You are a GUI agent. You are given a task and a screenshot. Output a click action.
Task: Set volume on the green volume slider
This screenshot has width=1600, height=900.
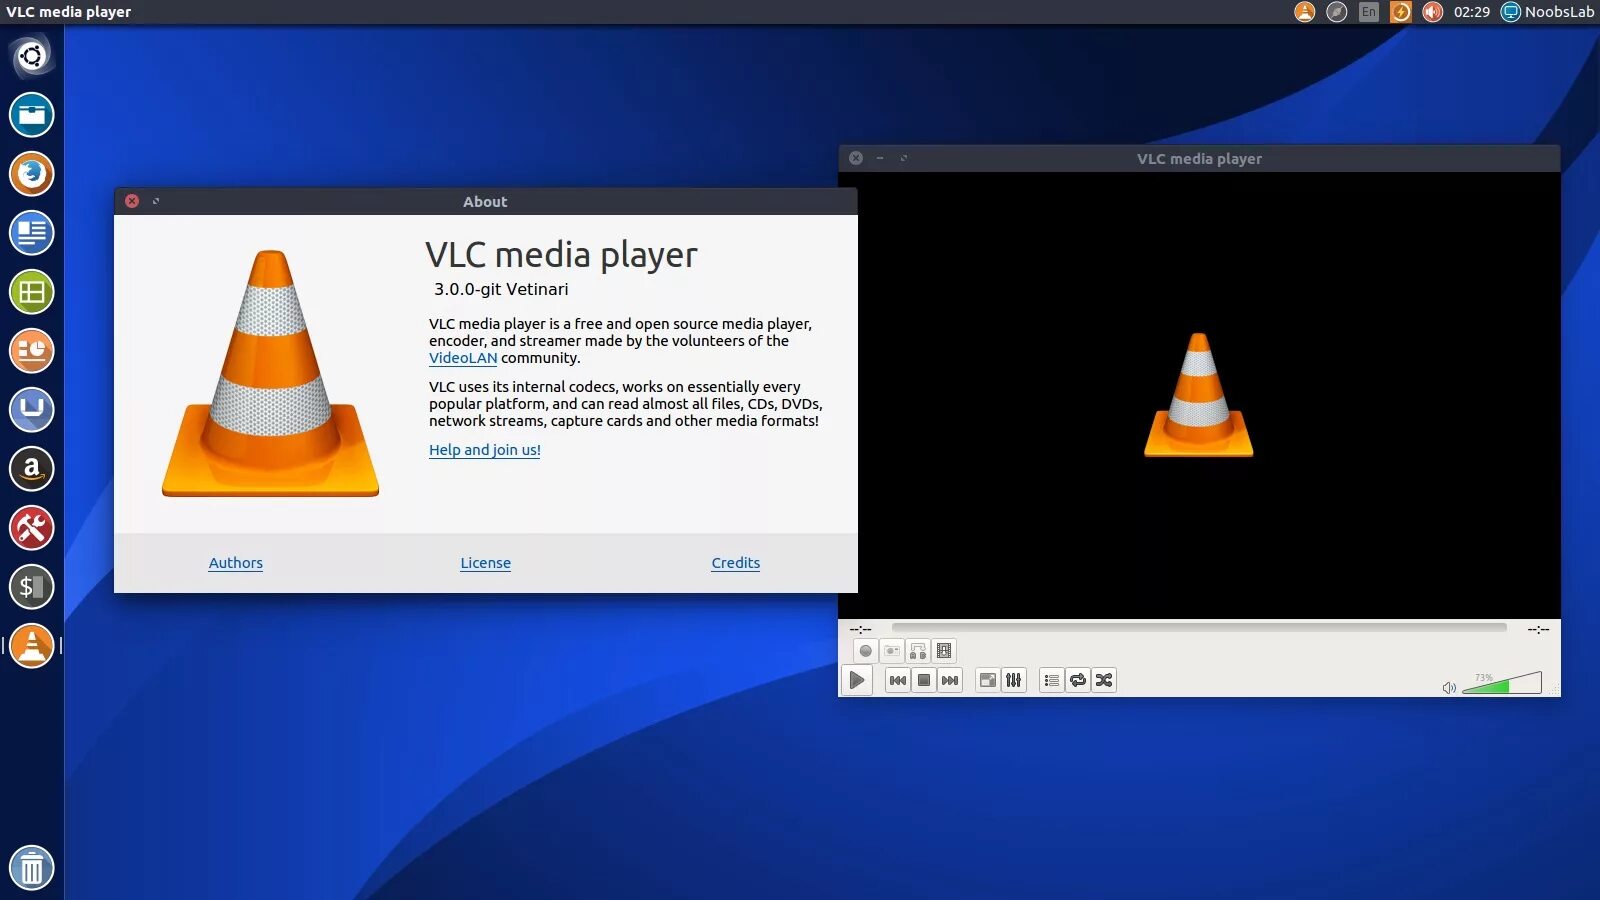tap(1502, 684)
